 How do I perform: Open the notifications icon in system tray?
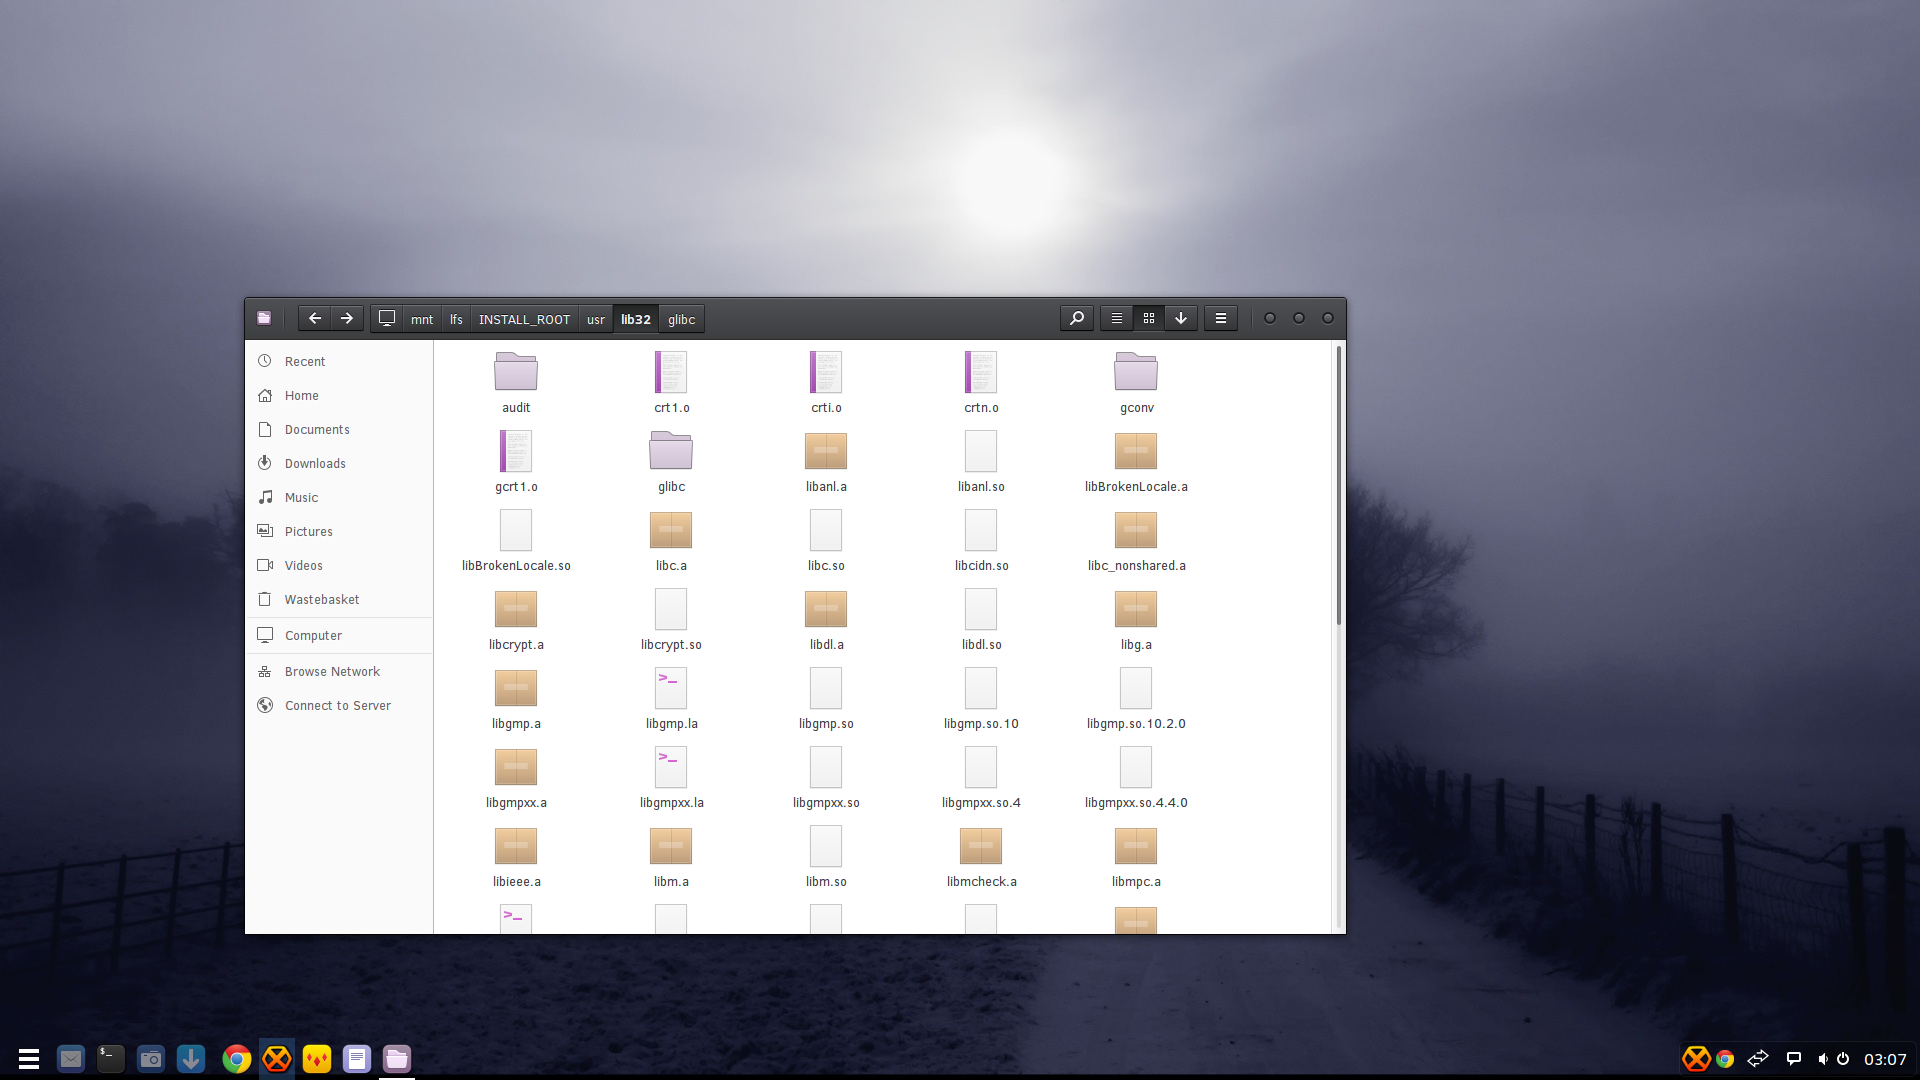click(1794, 1059)
